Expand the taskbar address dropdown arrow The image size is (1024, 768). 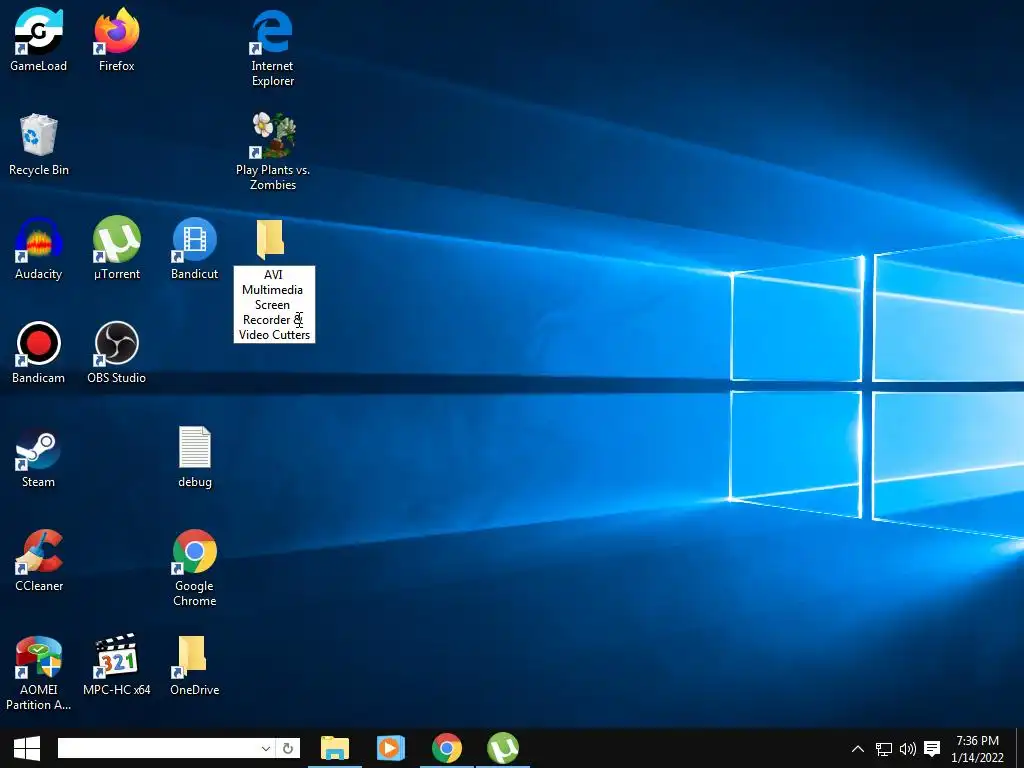point(266,748)
